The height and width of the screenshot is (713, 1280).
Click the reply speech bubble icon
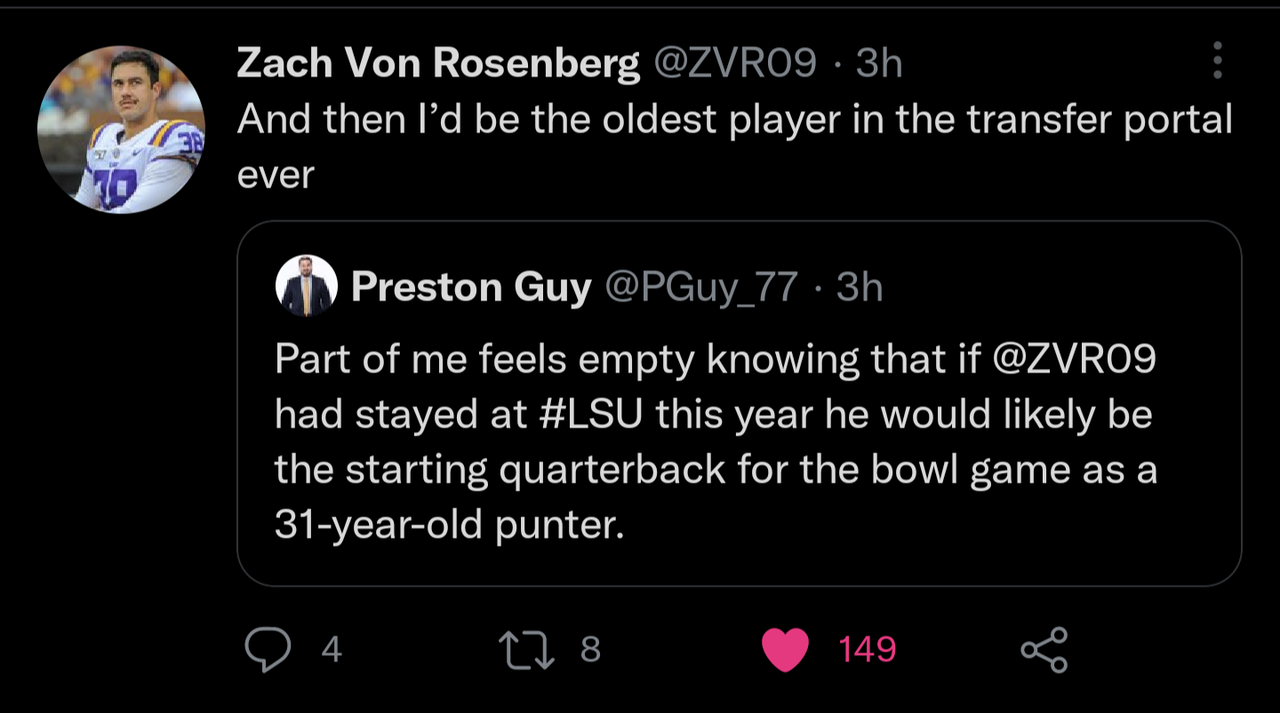coord(268,650)
